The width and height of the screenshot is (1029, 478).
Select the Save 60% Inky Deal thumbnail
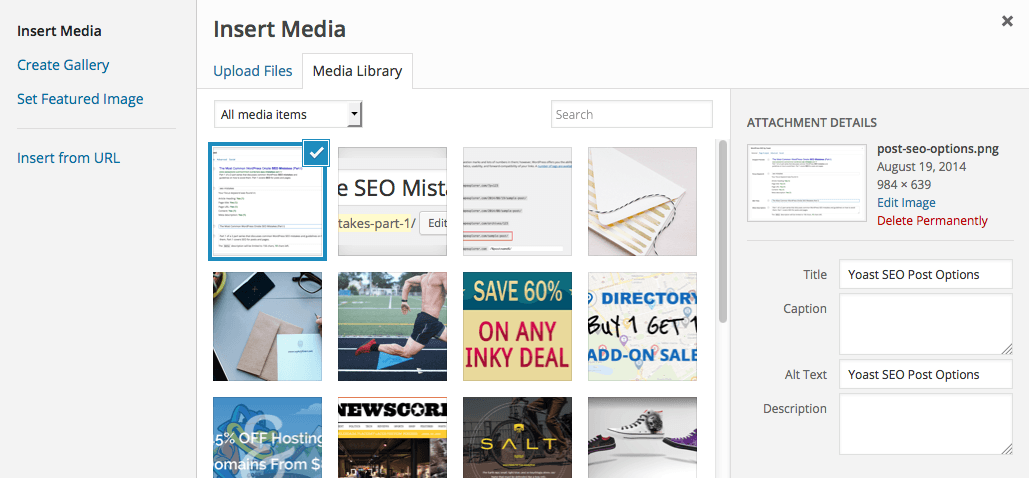point(517,326)
